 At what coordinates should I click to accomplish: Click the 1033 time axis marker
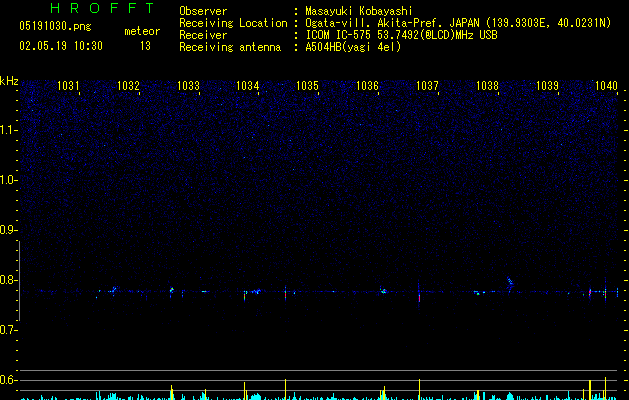click(x=188, y=86)
